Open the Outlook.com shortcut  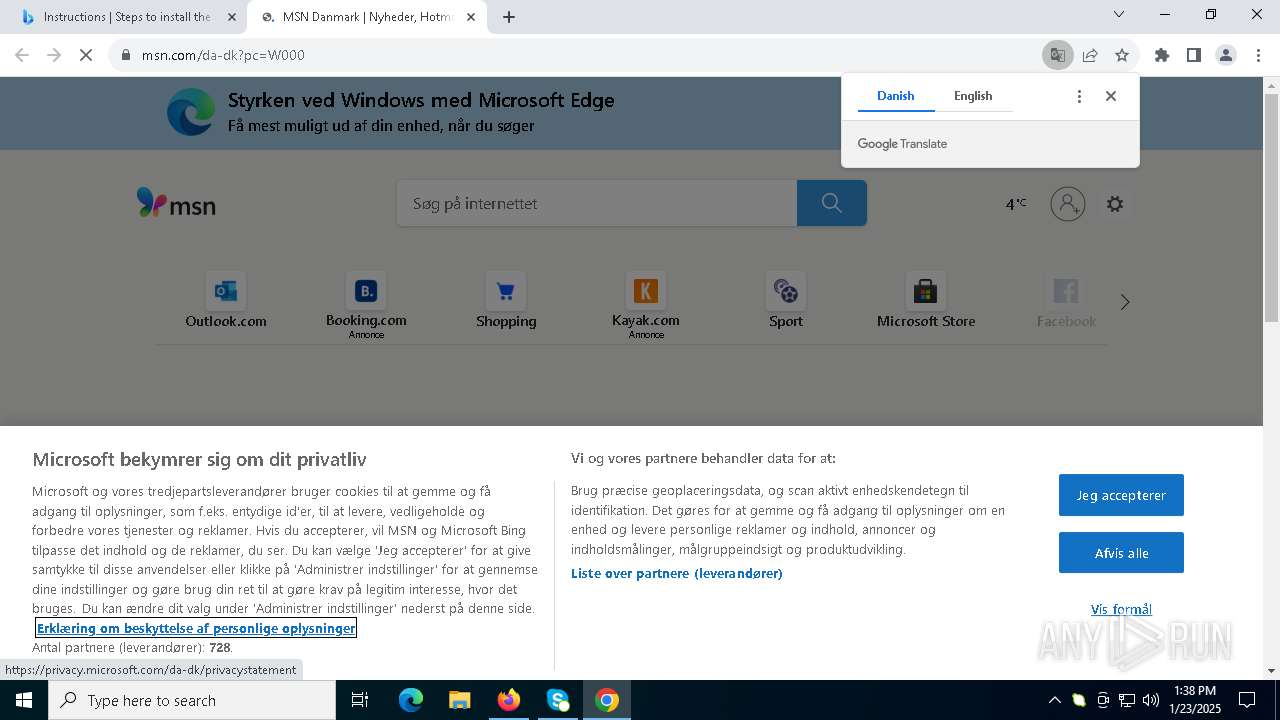coord(226,301)
